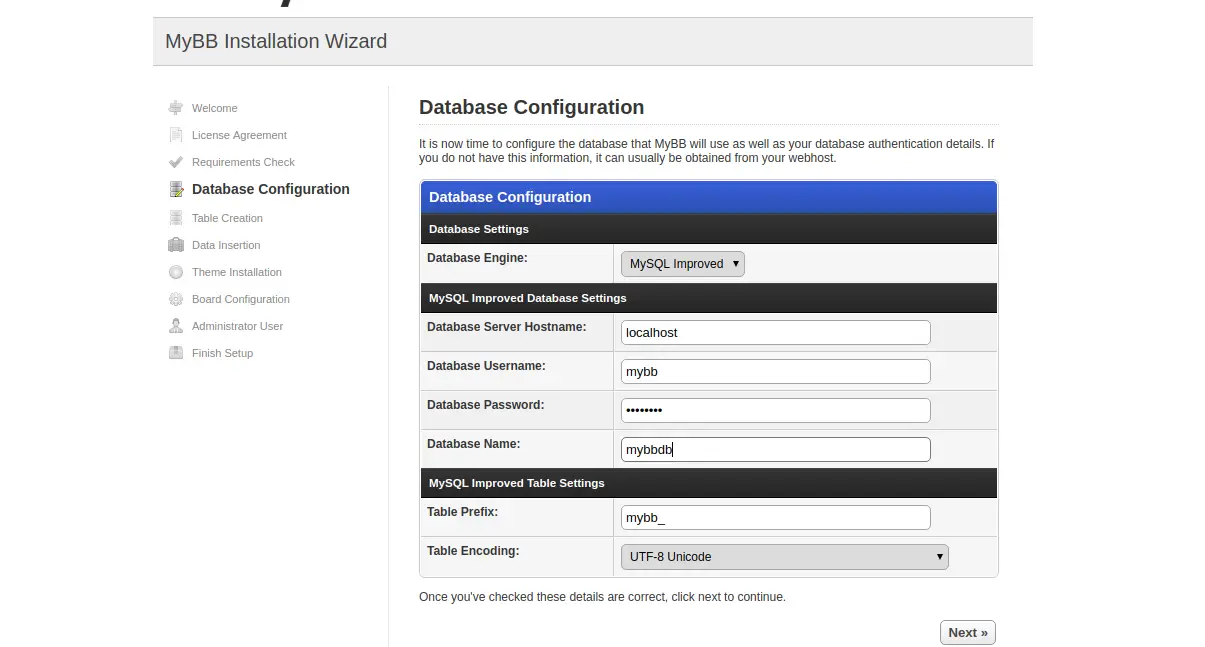Click the License Agreement page icon
The width and height of the screenshot is (1205, 647).
tap(176, 135)
